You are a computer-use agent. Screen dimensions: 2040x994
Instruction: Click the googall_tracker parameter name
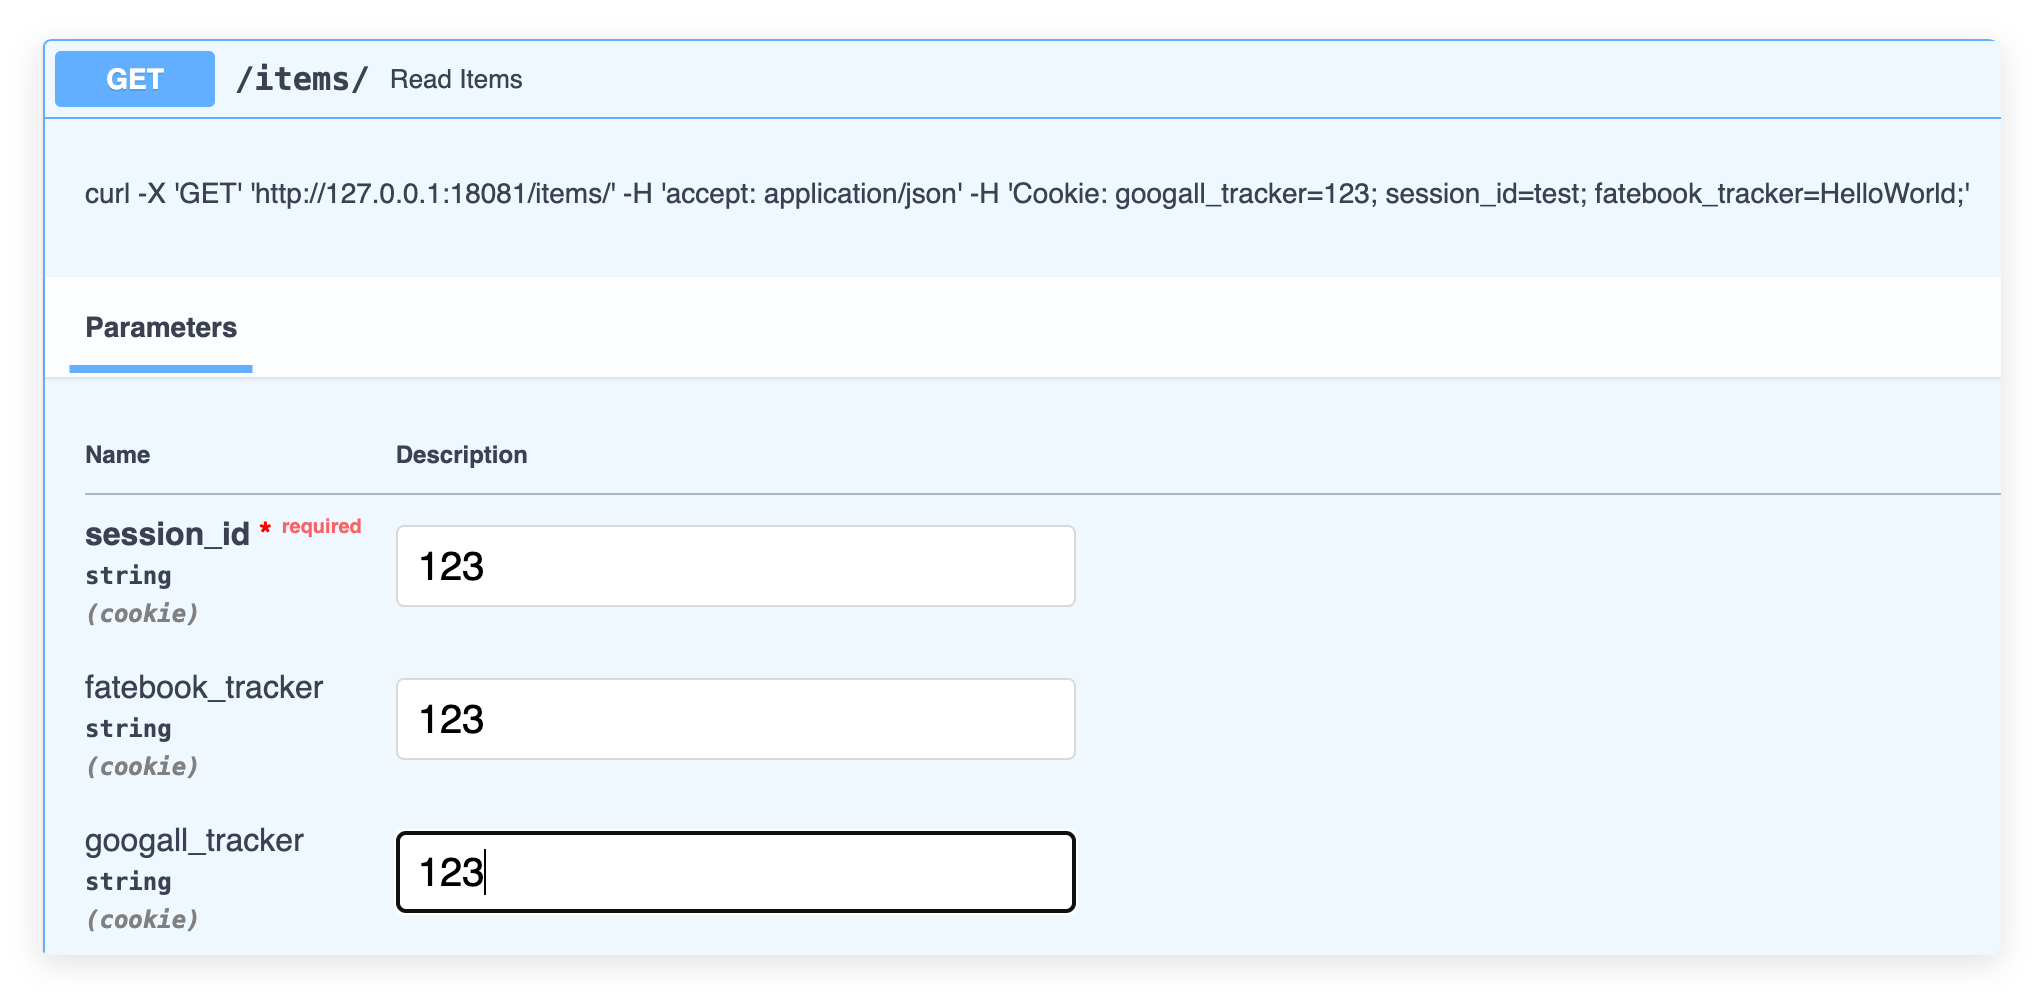[194, 840]
